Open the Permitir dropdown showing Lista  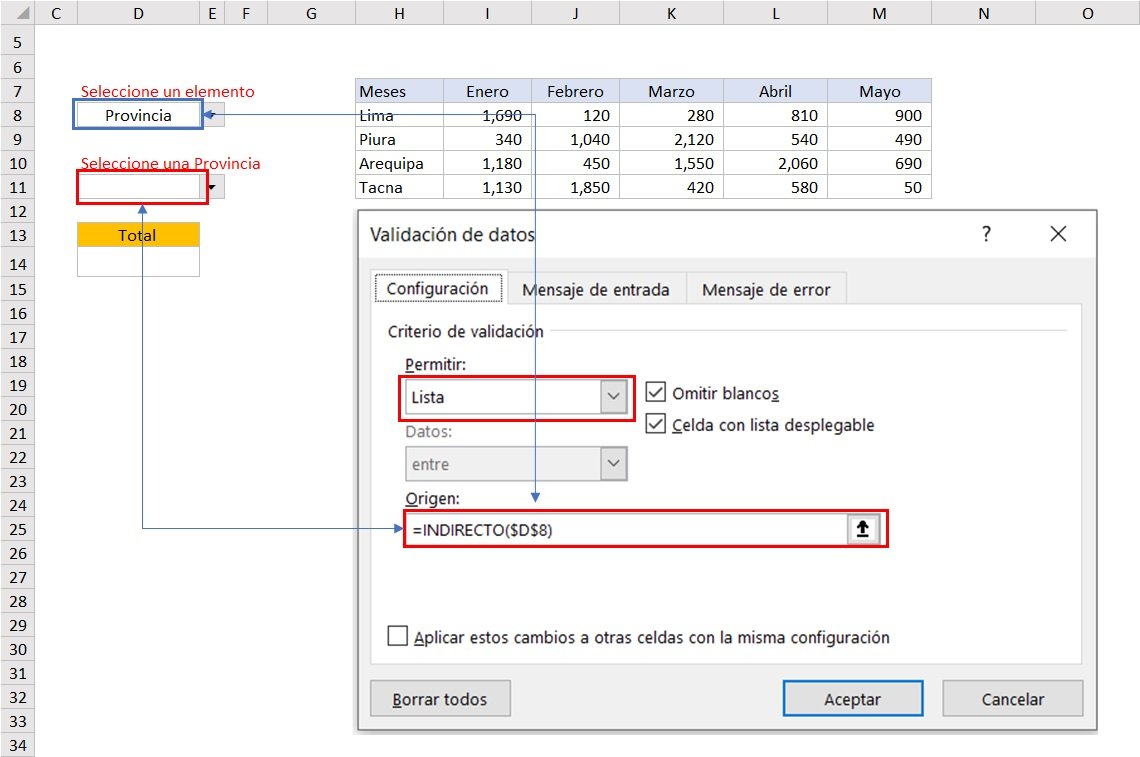click(x=614, y=396)
